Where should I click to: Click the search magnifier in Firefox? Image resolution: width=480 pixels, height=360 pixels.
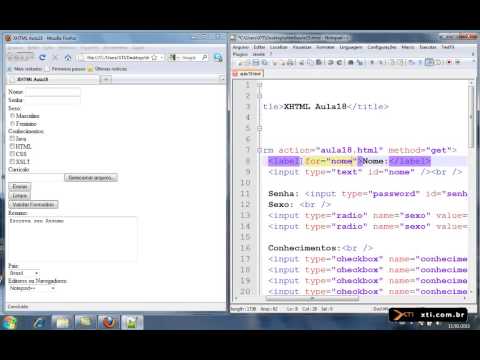[x=205, y=57]
